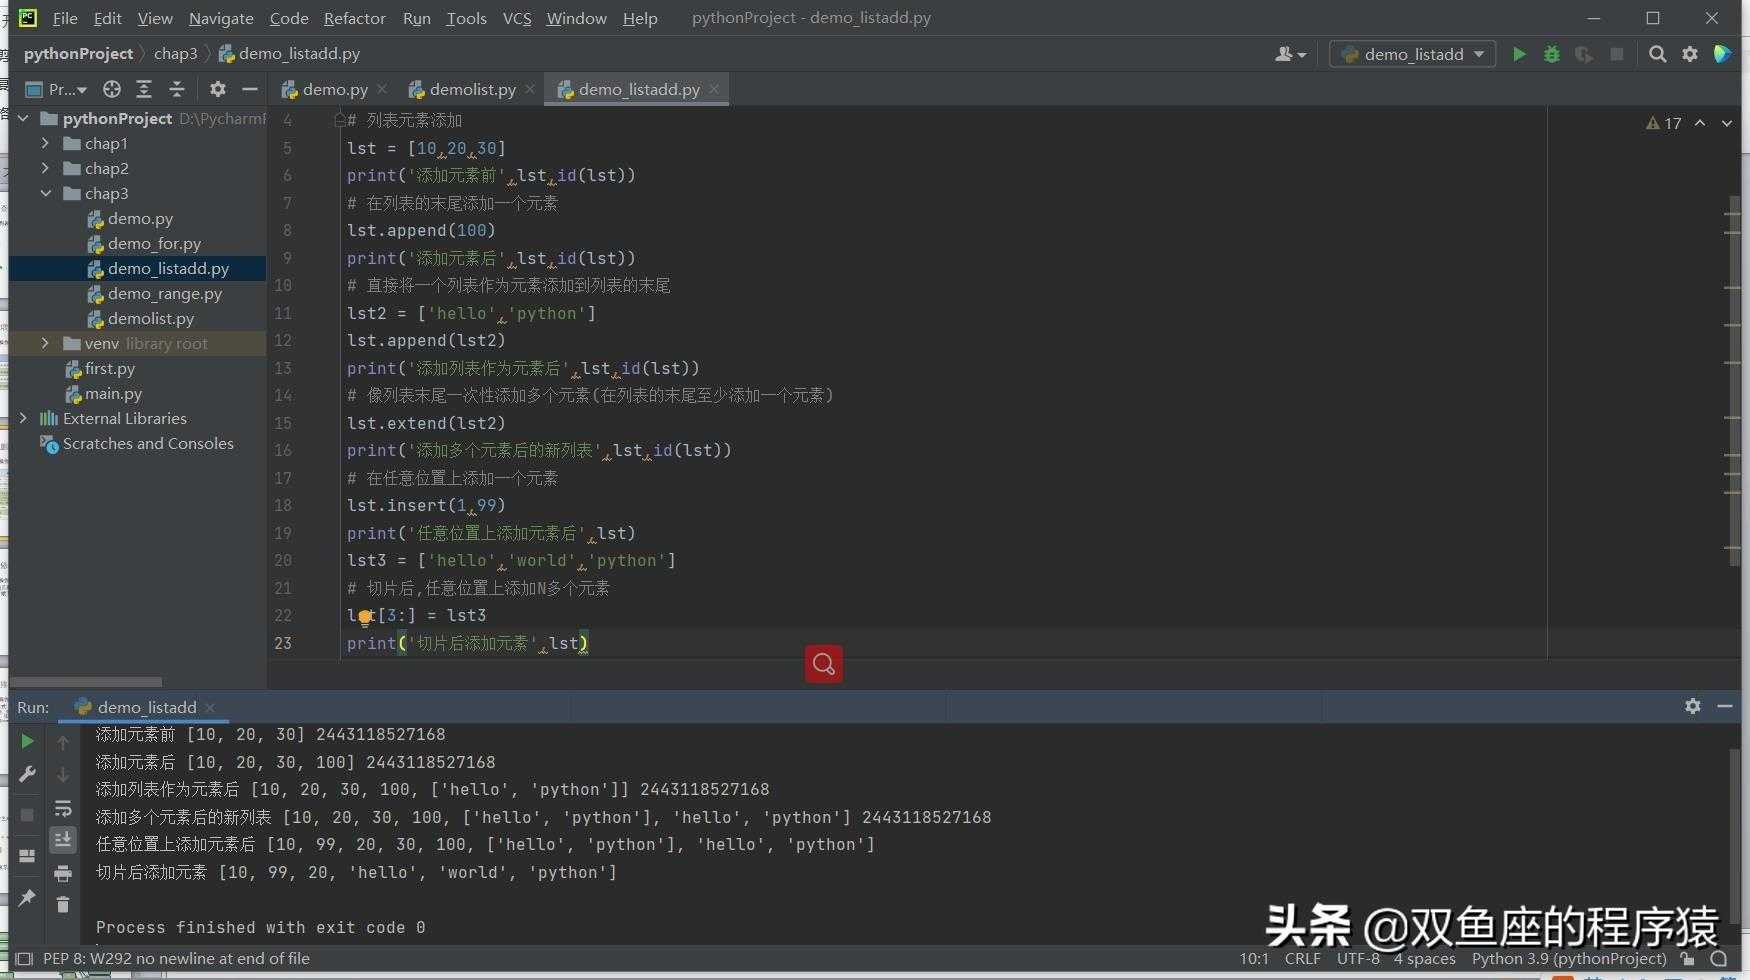Toggle read-only lock in status bar
Image resolution: width=1750 pixels, height=980 pixels.
(1688, 959)
